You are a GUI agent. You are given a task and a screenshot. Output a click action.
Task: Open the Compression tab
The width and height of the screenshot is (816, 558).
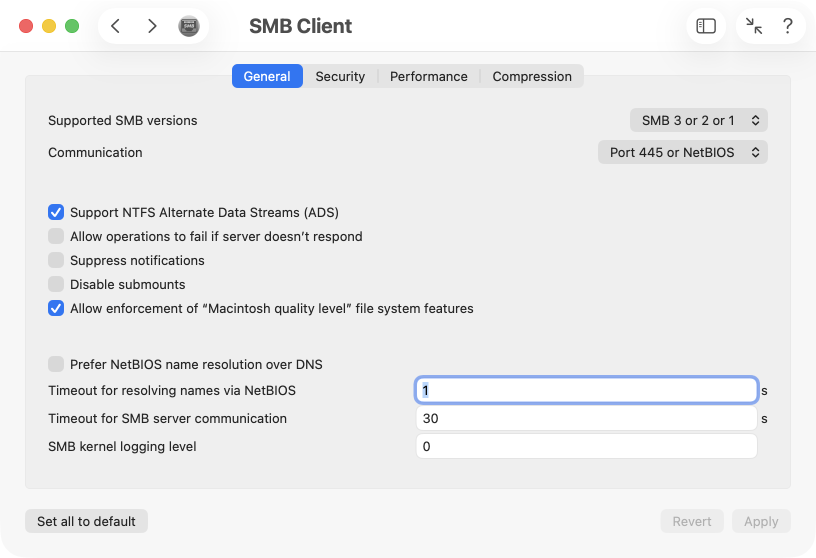coord(532,77)
